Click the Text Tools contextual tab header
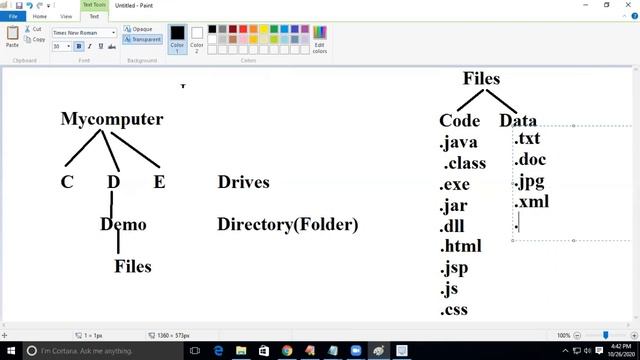Viewport: 640px width, 360px height. 94,5
